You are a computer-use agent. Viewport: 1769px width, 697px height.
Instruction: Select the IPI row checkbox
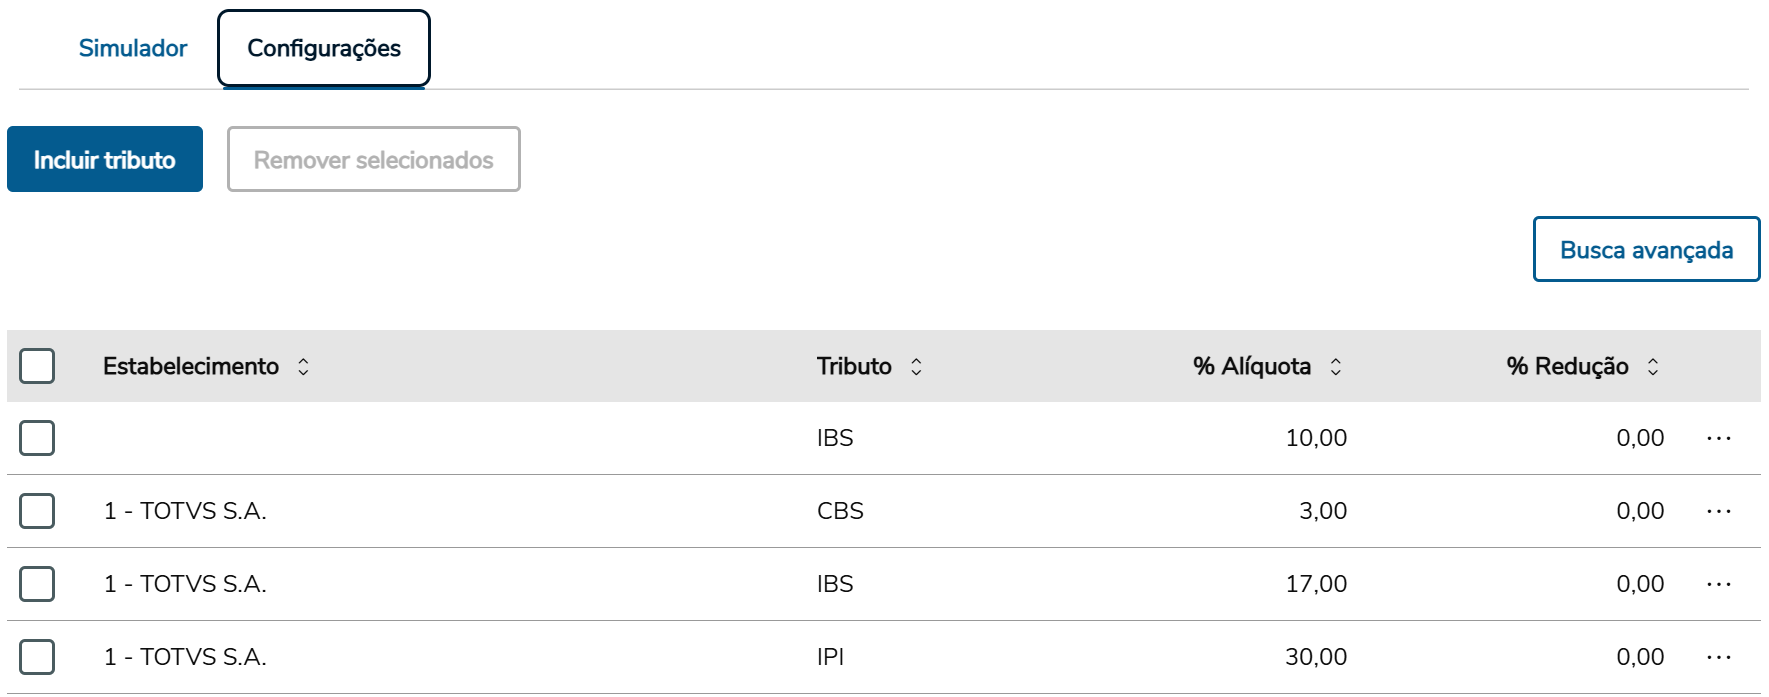click(37, 657)
